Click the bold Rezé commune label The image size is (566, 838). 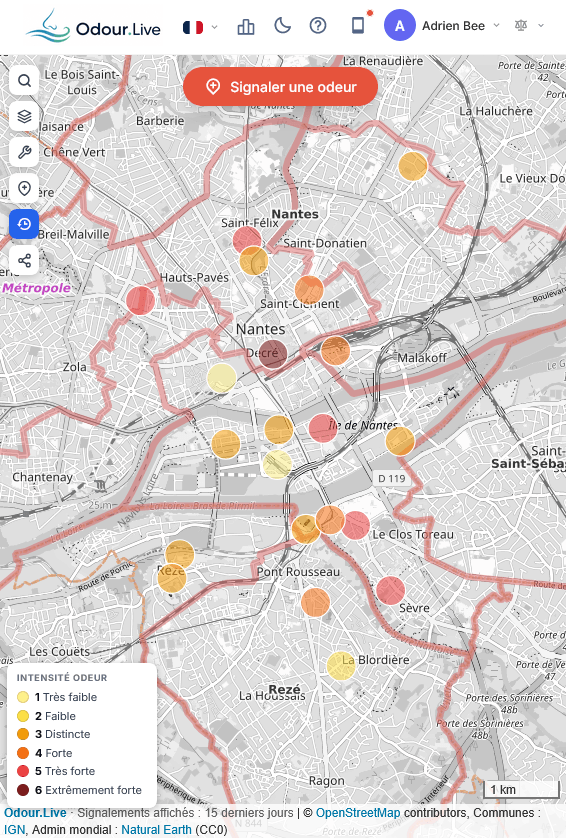pos(285,689)
